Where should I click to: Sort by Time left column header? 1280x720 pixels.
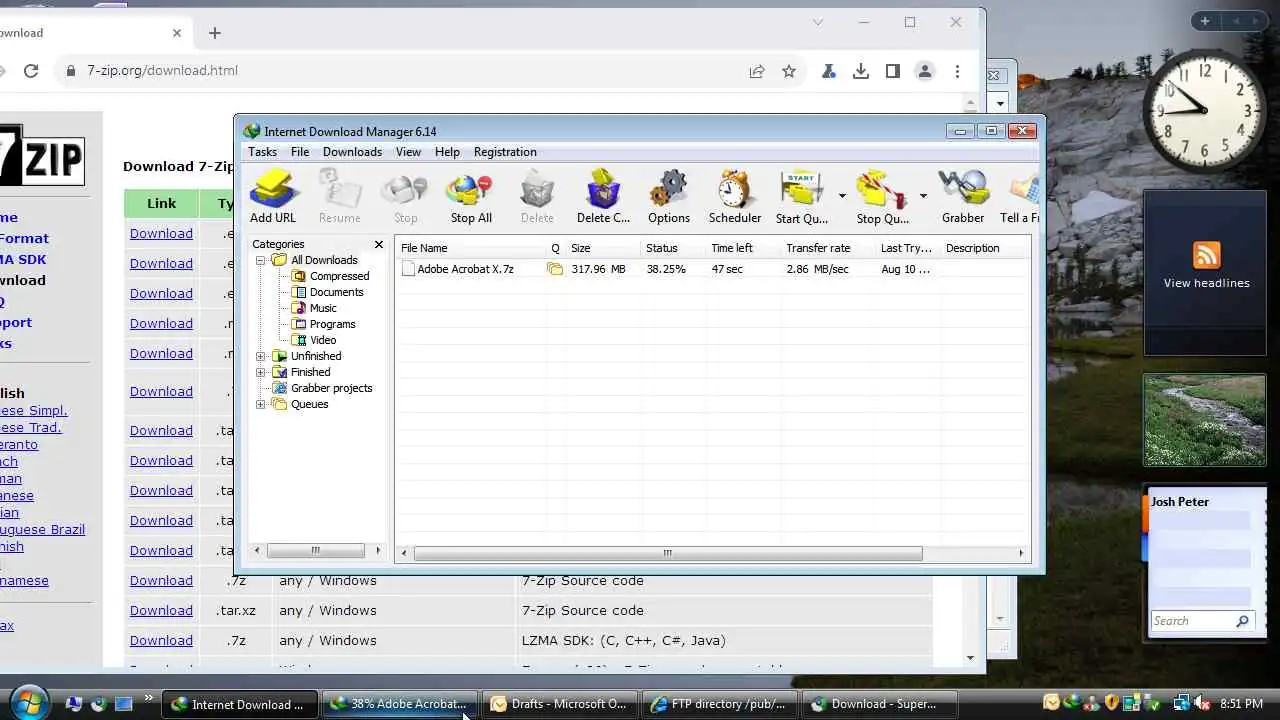743,248
